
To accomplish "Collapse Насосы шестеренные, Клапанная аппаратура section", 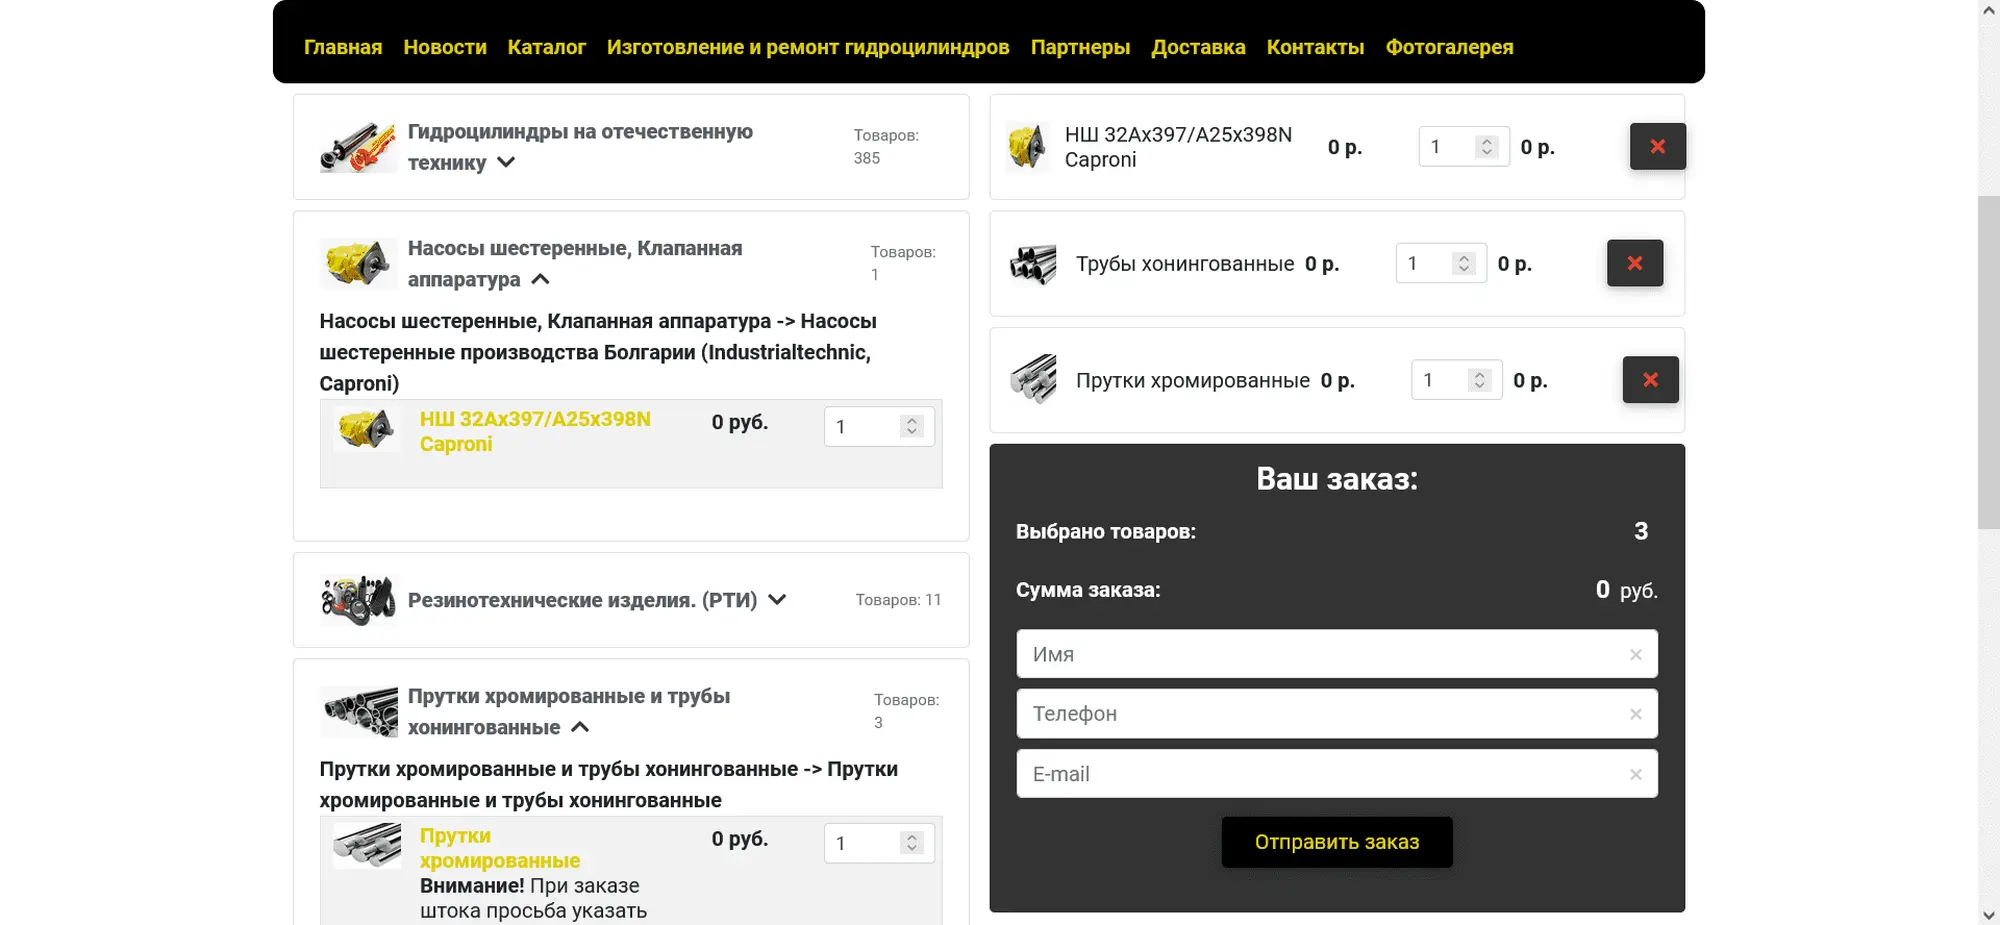I will [540, 279].
